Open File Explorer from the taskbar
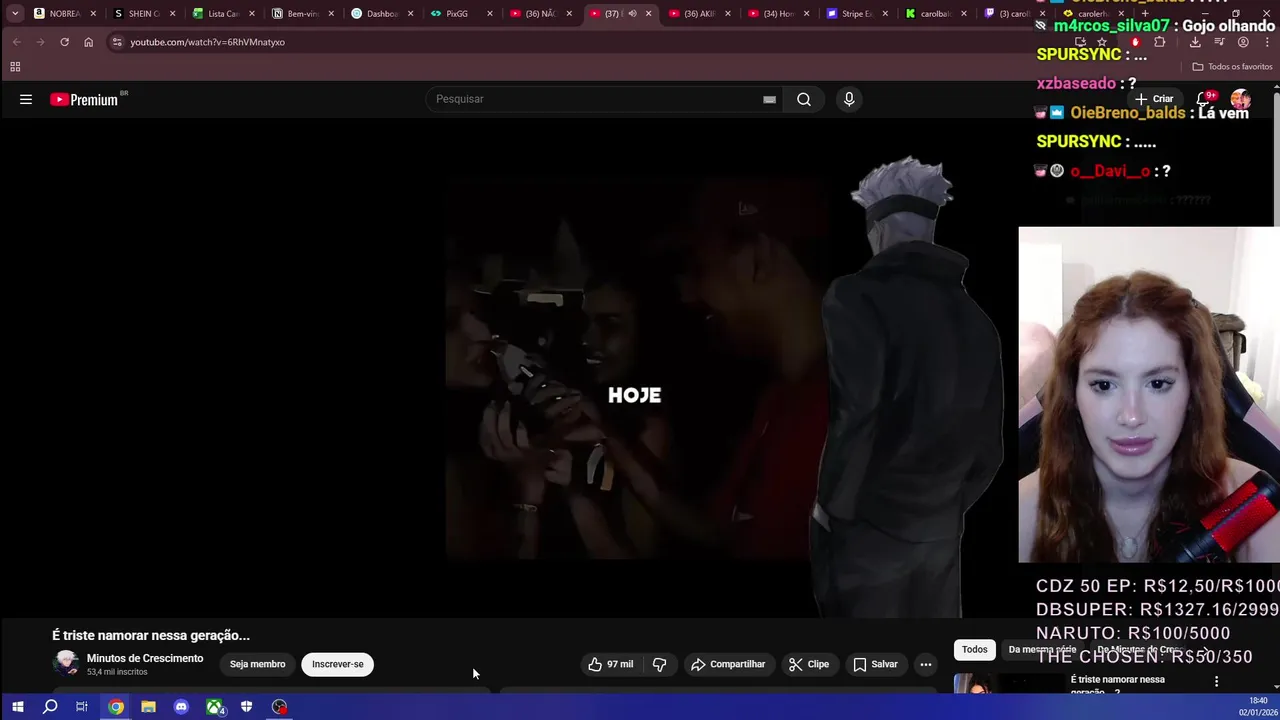Screen dimensions: 1280x720 pos(148,707)
